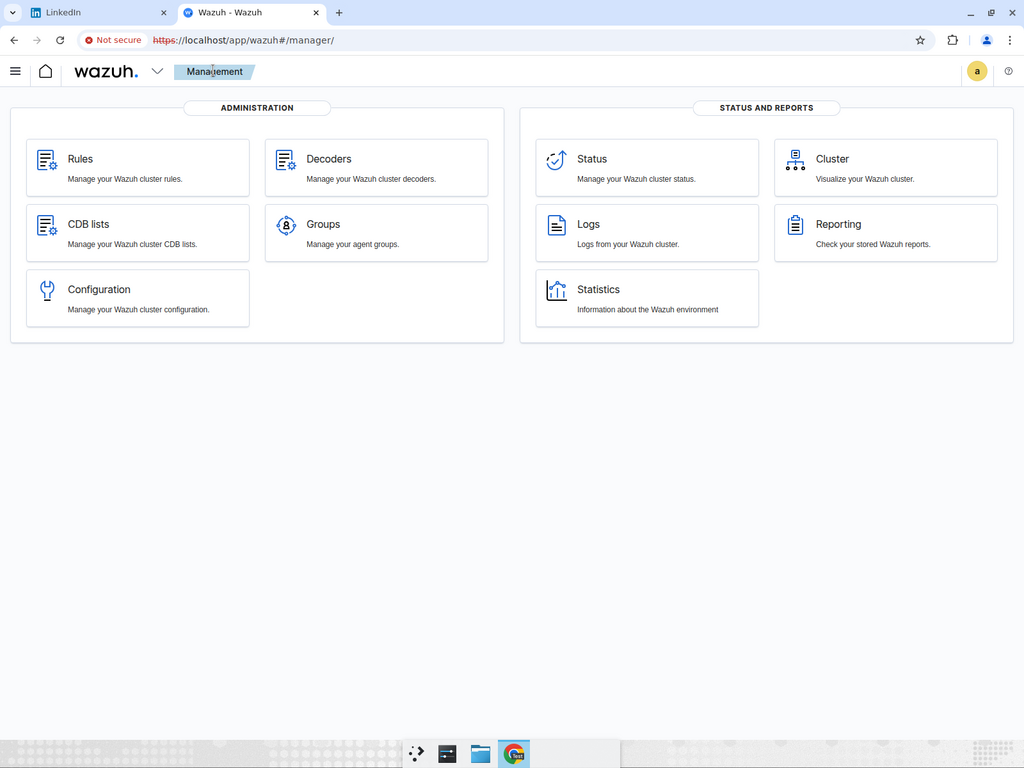
Task: Click the Not secure site badge
Action: click(x=113, y=40)
